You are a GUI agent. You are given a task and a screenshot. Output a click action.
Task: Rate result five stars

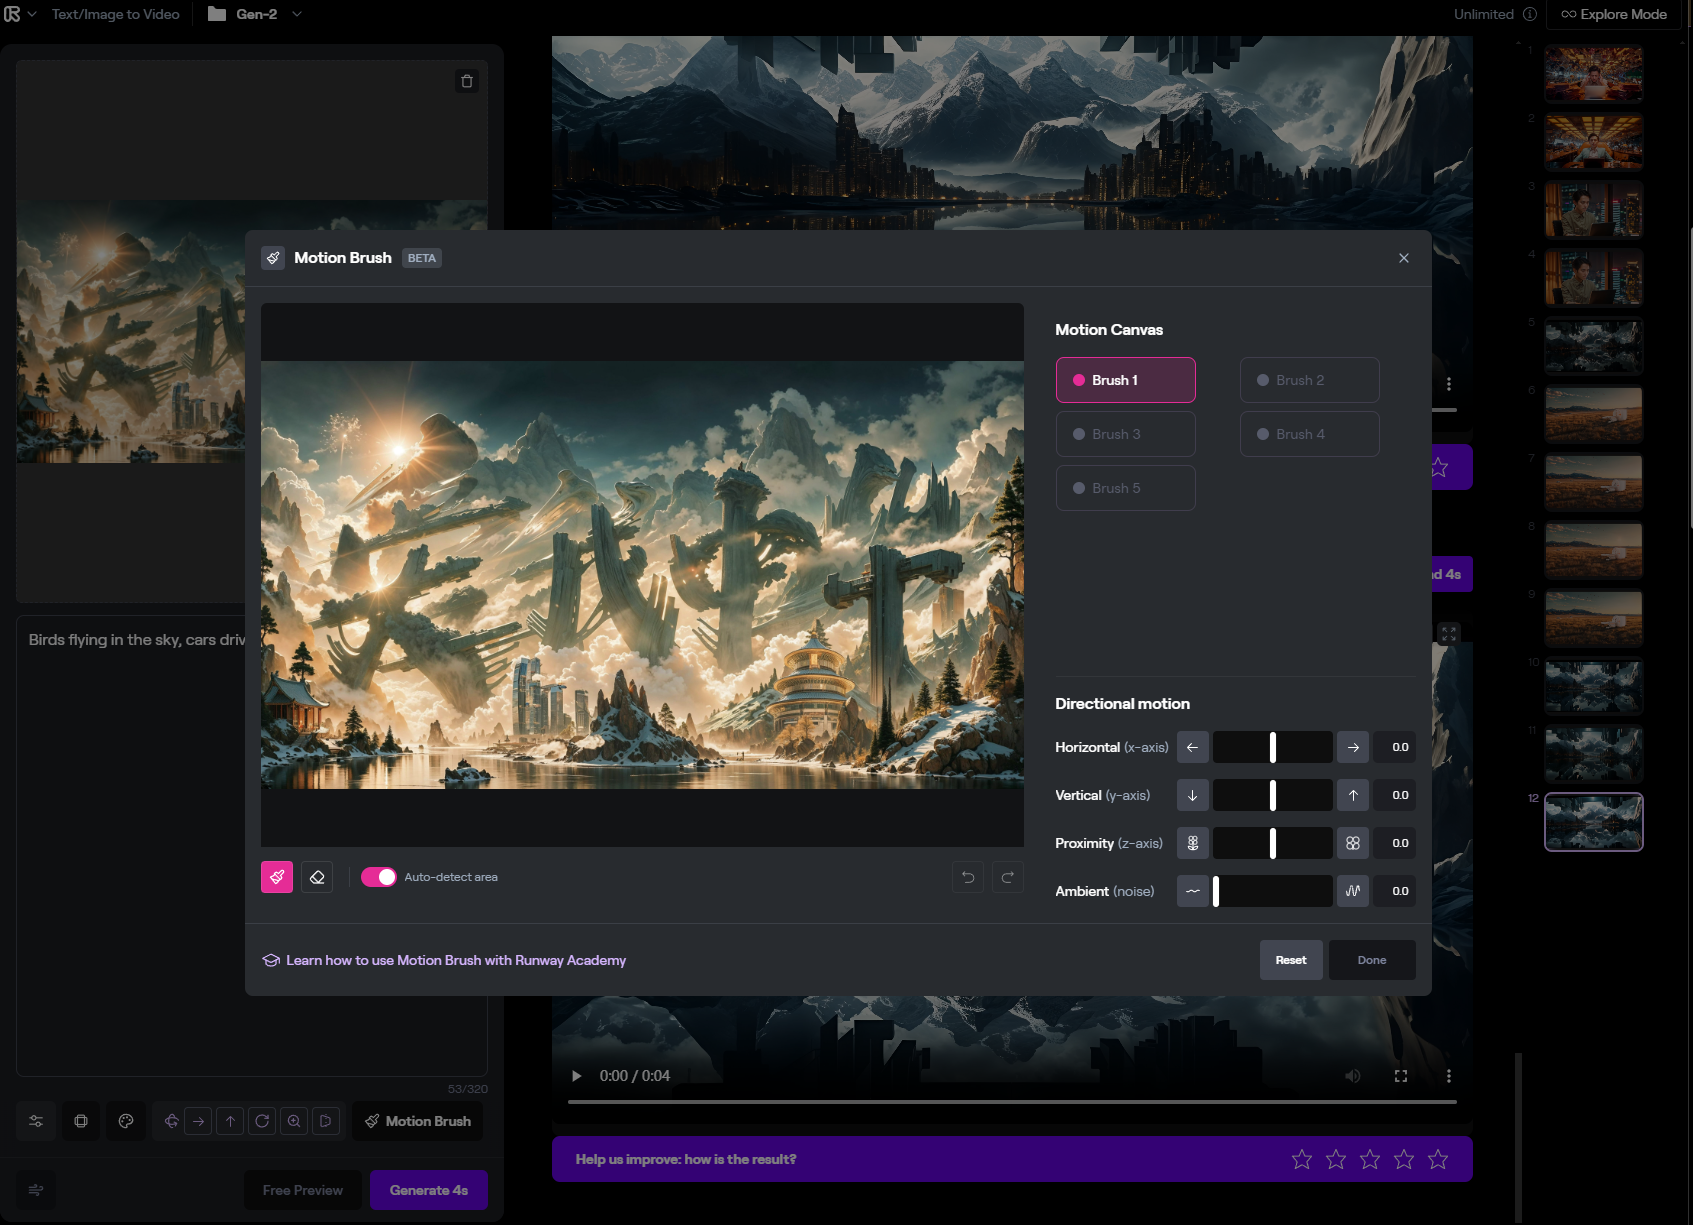1438,1159
